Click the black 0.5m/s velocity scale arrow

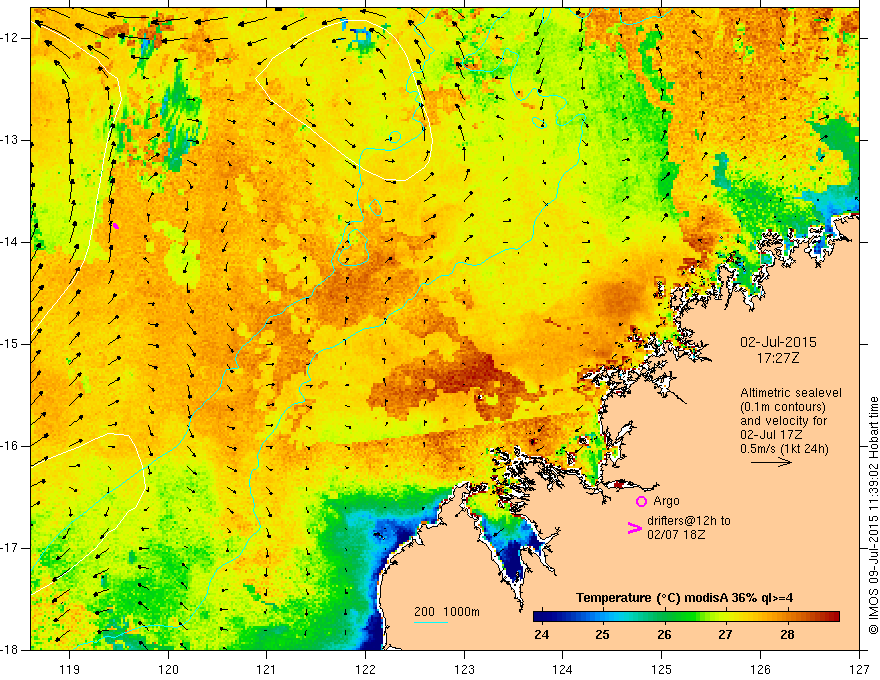(x=771, y=462)
